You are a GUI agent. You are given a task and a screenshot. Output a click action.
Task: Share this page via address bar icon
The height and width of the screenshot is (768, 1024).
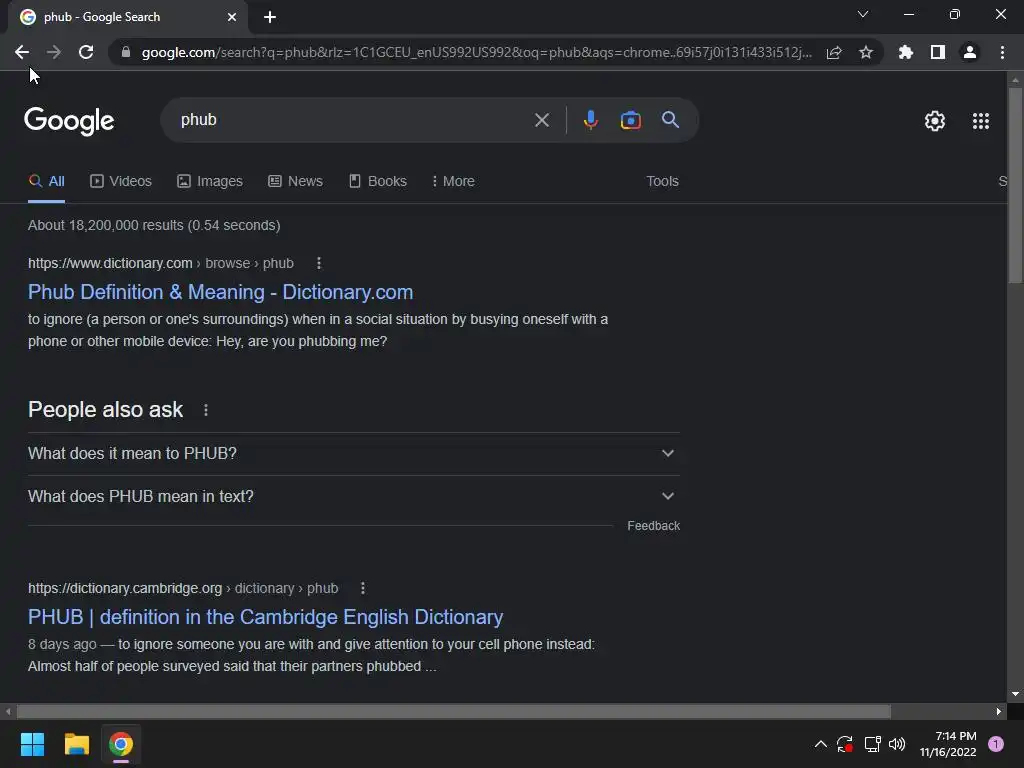pyautogui.click(x=834, y=52)
